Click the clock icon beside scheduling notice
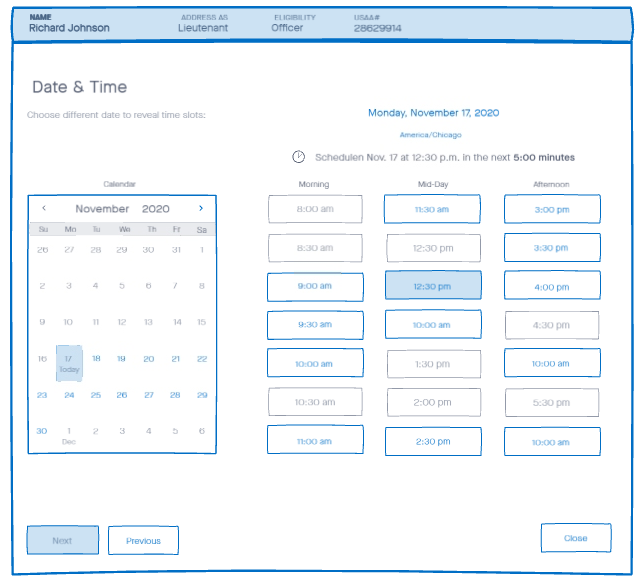 coord(299,157)
